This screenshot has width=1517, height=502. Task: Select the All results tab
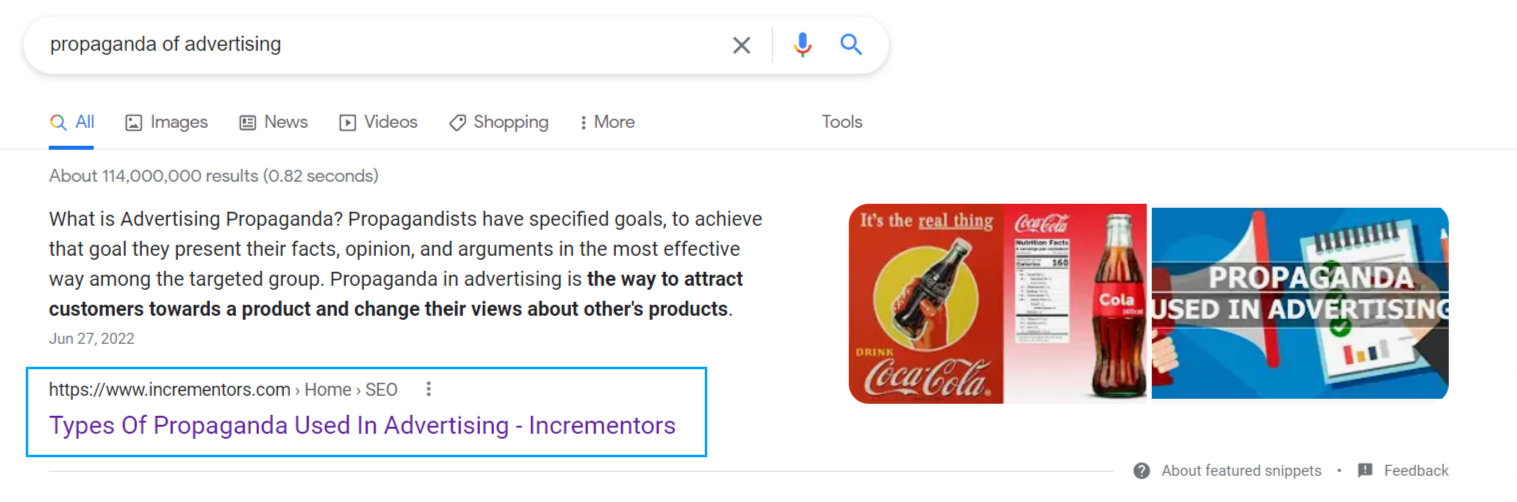[72, 122]
